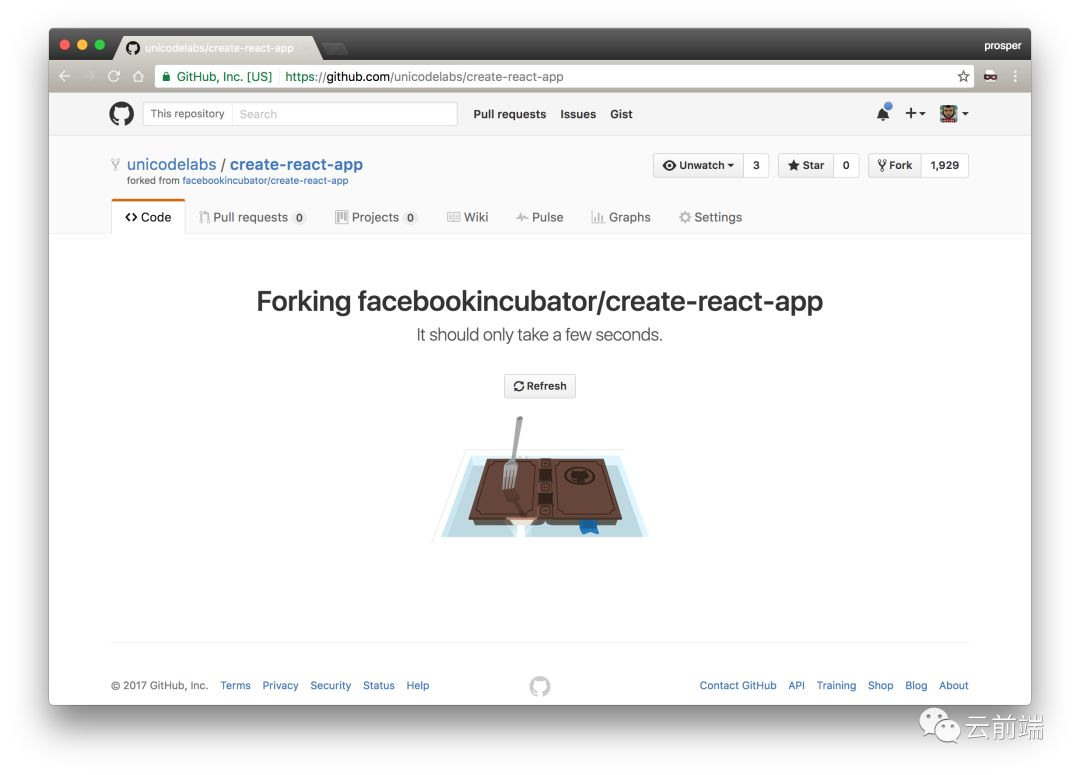The width and height of the screenshot is (1080, 775).
Task: Open the facebookincubator/create-react-app source link
Action: pos(265,180)
